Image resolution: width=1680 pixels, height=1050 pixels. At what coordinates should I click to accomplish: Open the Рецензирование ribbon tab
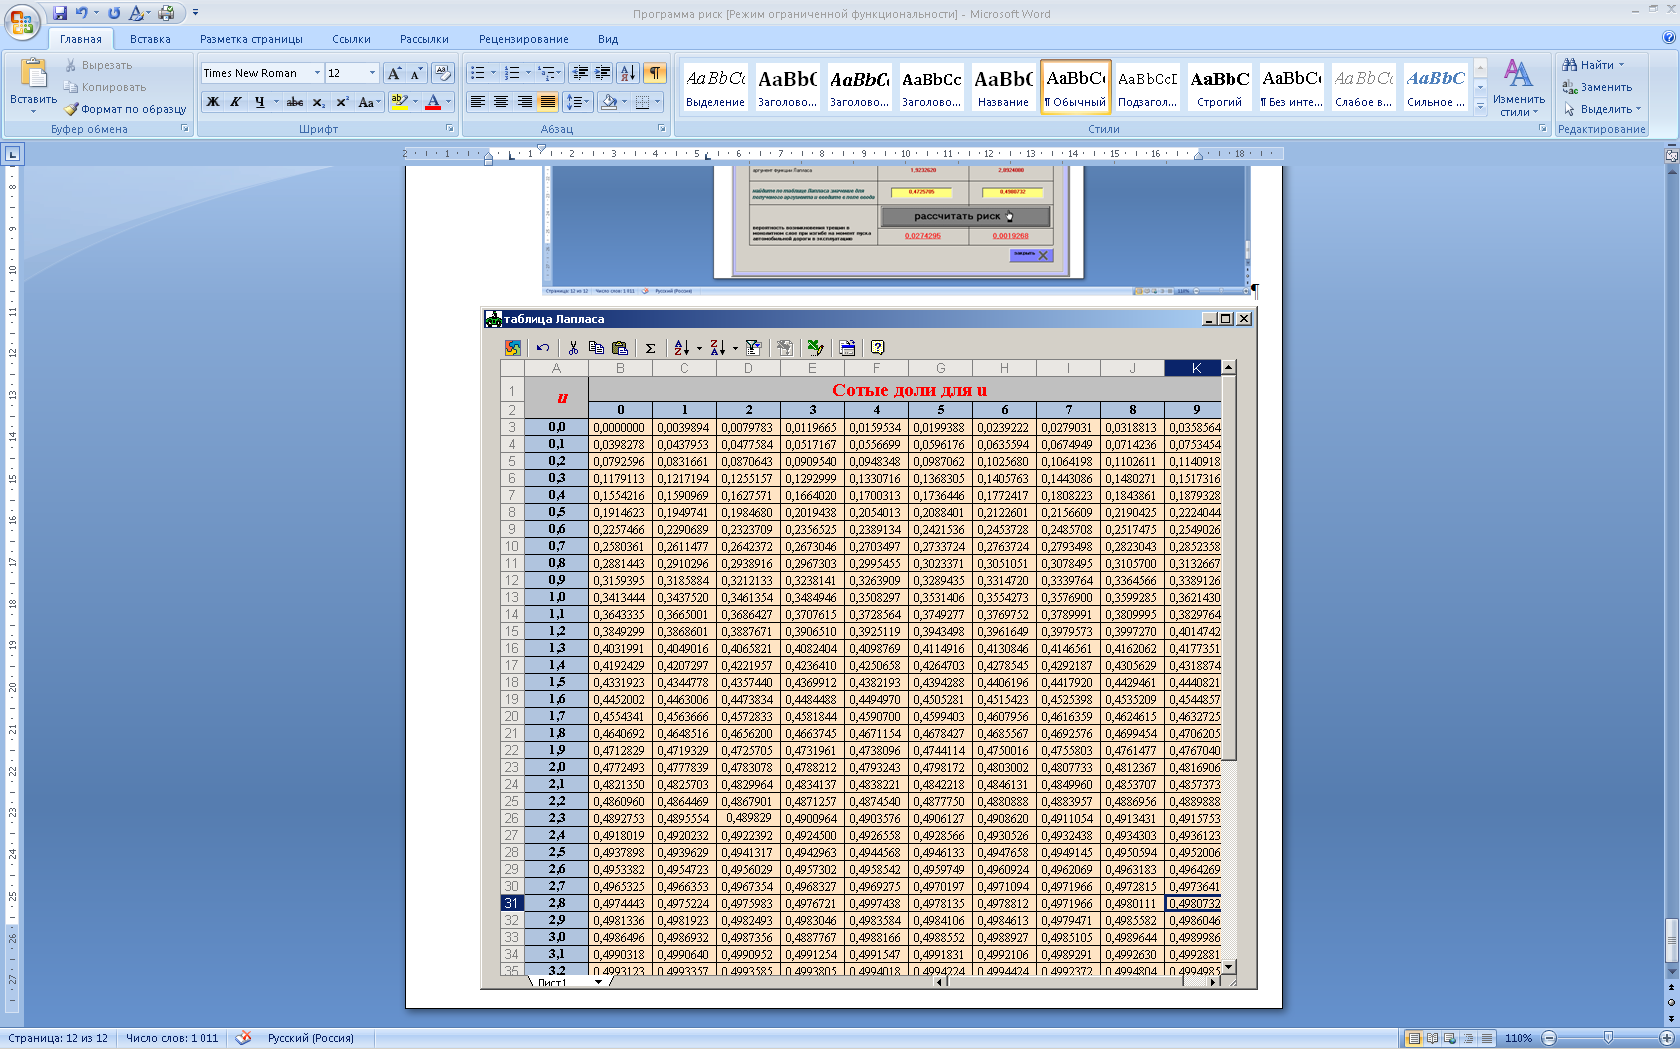click(x=523, y=39)
